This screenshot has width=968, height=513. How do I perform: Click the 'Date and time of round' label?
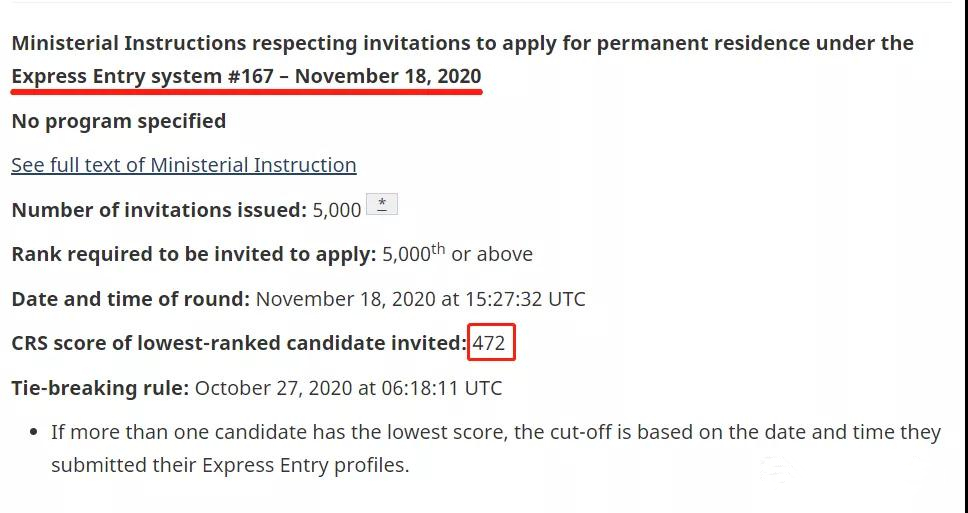pos(130,299)
